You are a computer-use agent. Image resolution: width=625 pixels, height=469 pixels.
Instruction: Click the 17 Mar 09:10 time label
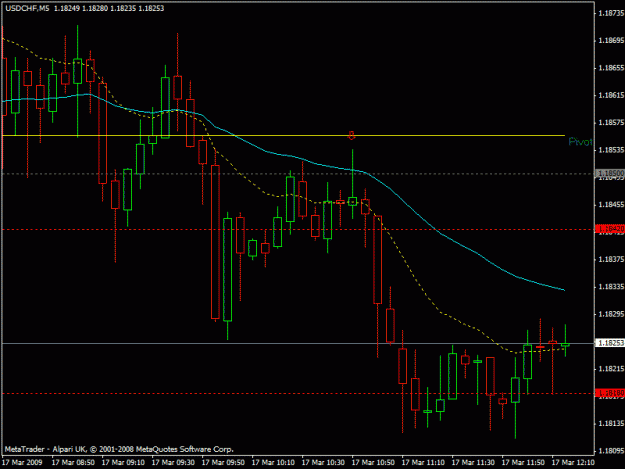click(x=123, y=463)
